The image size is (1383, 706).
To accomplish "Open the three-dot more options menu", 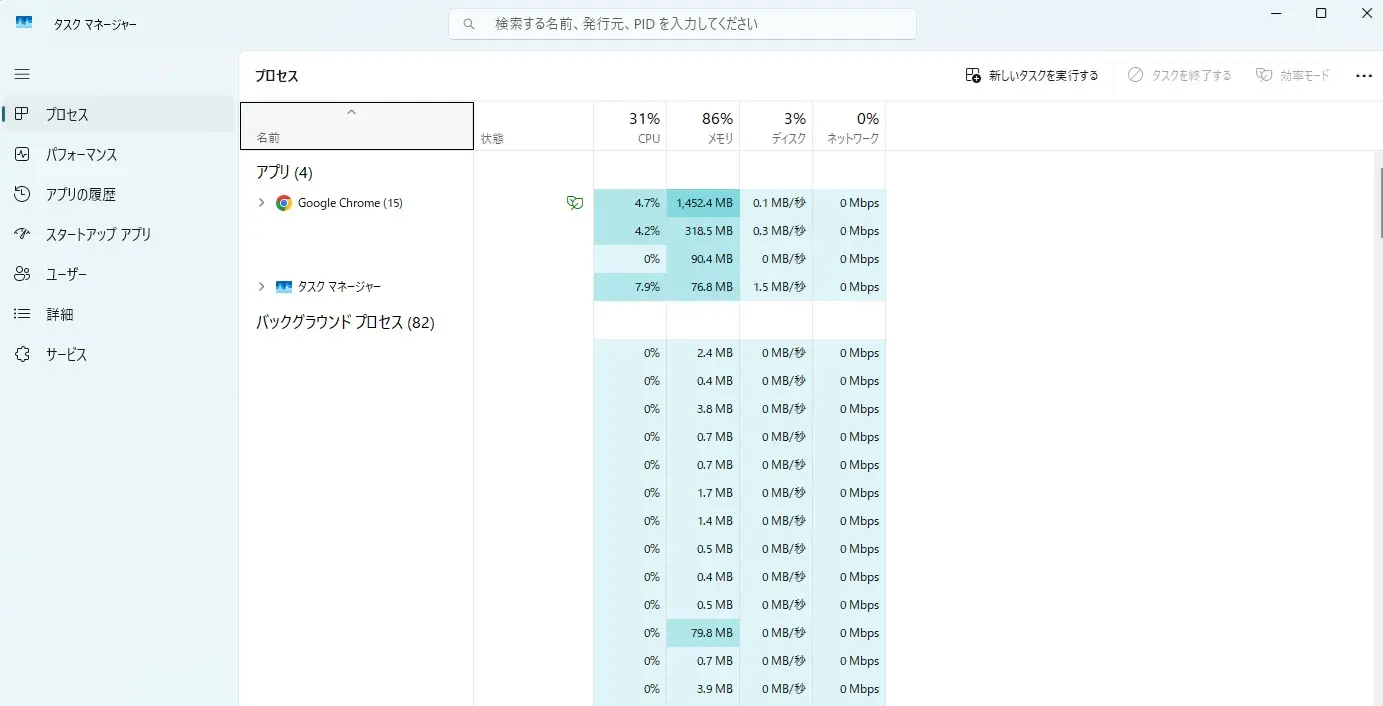I will (1364, 75).
